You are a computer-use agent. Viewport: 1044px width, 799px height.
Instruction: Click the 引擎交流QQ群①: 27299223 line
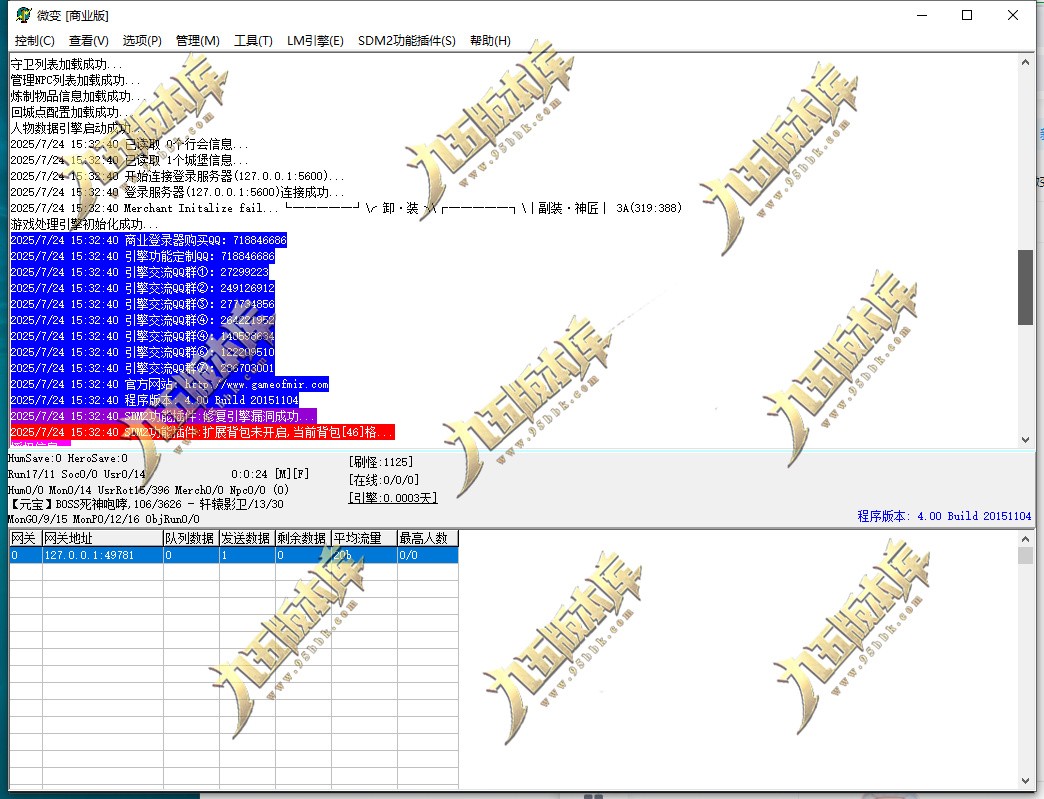pos(140,272)
